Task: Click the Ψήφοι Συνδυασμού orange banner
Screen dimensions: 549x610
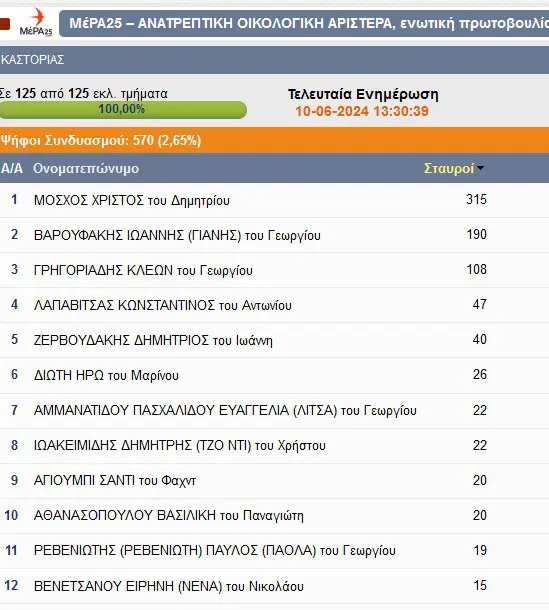Action: click(x=274, y=140)
